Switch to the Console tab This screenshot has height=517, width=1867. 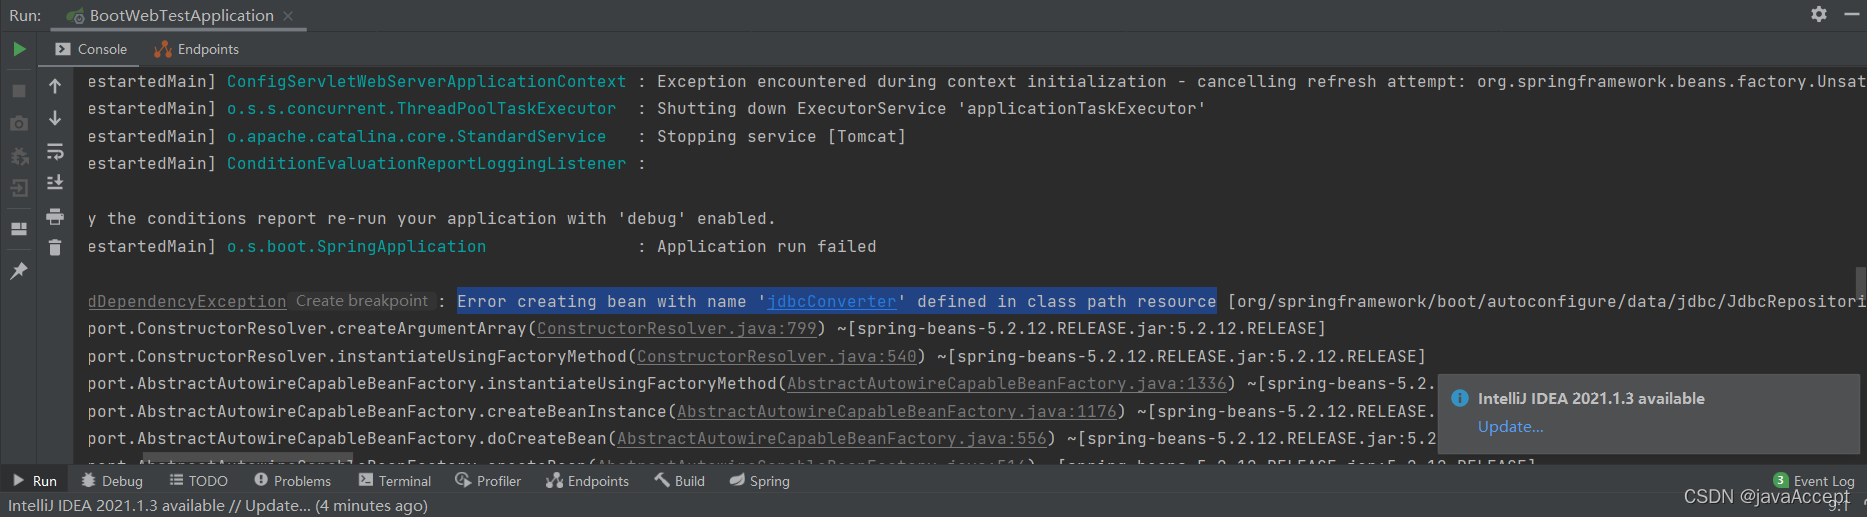(91, 49)
